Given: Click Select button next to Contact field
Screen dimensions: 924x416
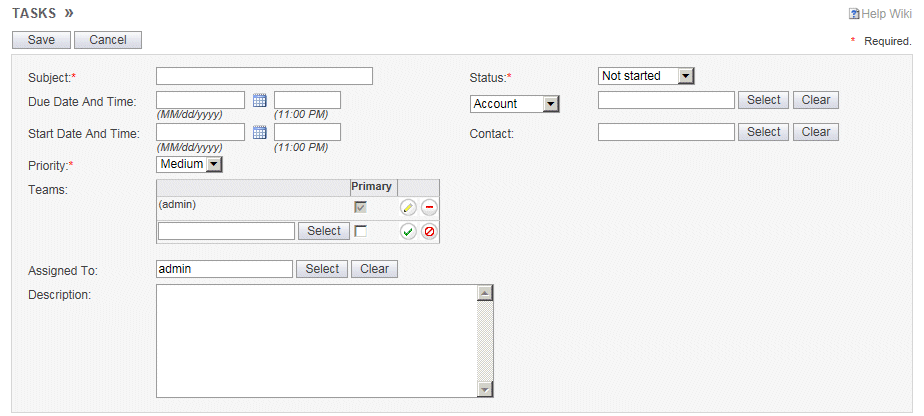Looking at the screenshot, I should pyautogui.click(x=763, y=132).
